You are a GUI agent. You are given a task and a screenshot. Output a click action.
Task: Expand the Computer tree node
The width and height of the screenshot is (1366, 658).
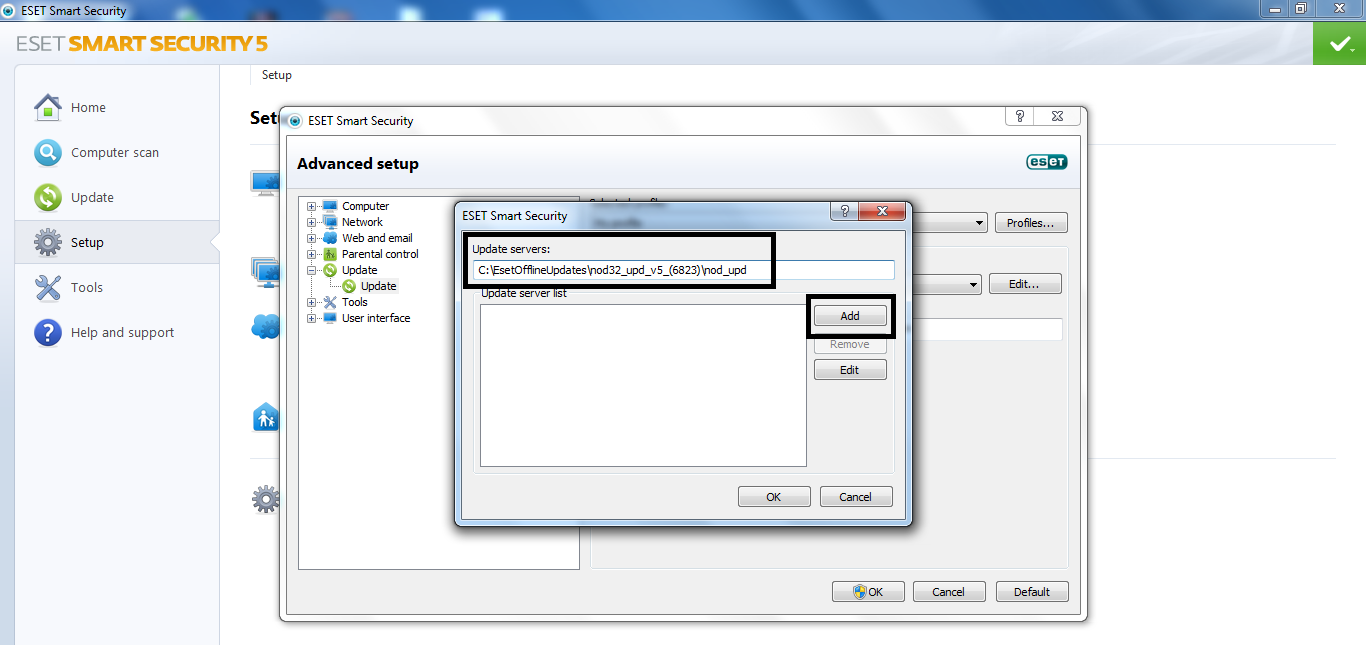[x=312, y=206]
